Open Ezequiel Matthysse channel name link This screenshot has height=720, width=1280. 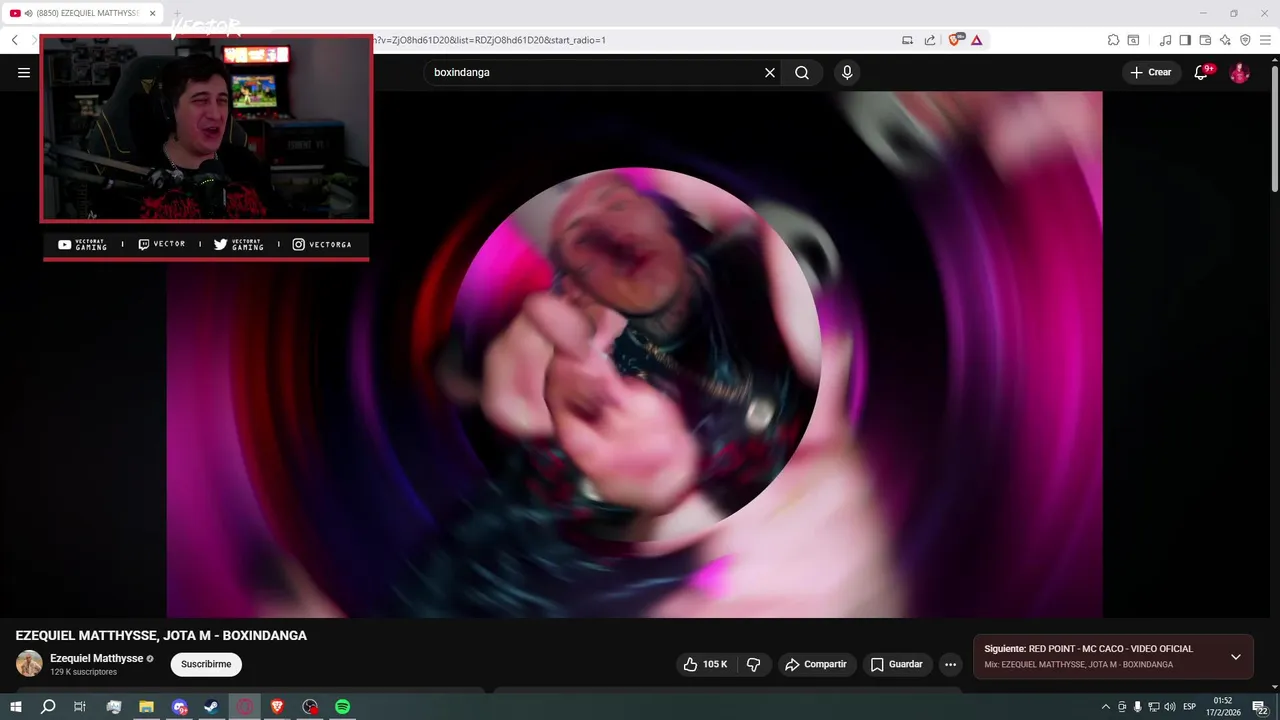point(97,658)
